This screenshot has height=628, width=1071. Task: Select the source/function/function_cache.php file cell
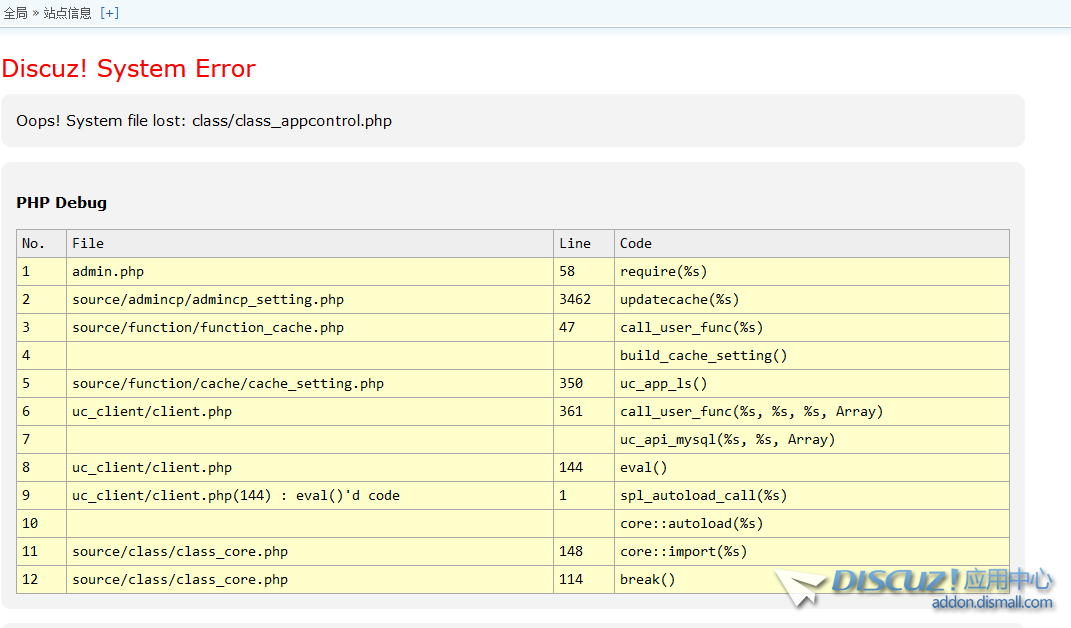coord(310,327)
